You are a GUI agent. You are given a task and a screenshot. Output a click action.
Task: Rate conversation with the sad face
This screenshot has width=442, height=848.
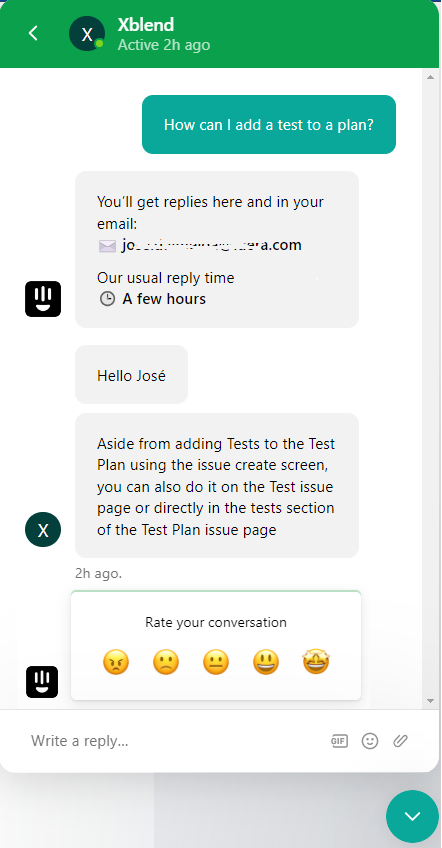coord(166,662)
